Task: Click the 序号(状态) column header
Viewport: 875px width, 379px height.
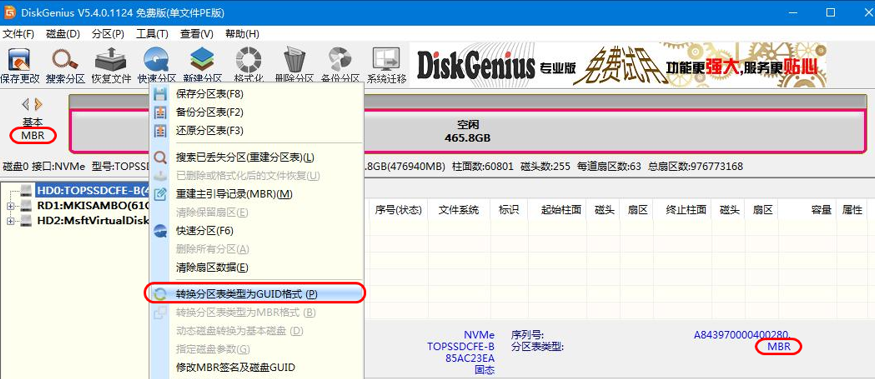Action: (x=398, y=210)
